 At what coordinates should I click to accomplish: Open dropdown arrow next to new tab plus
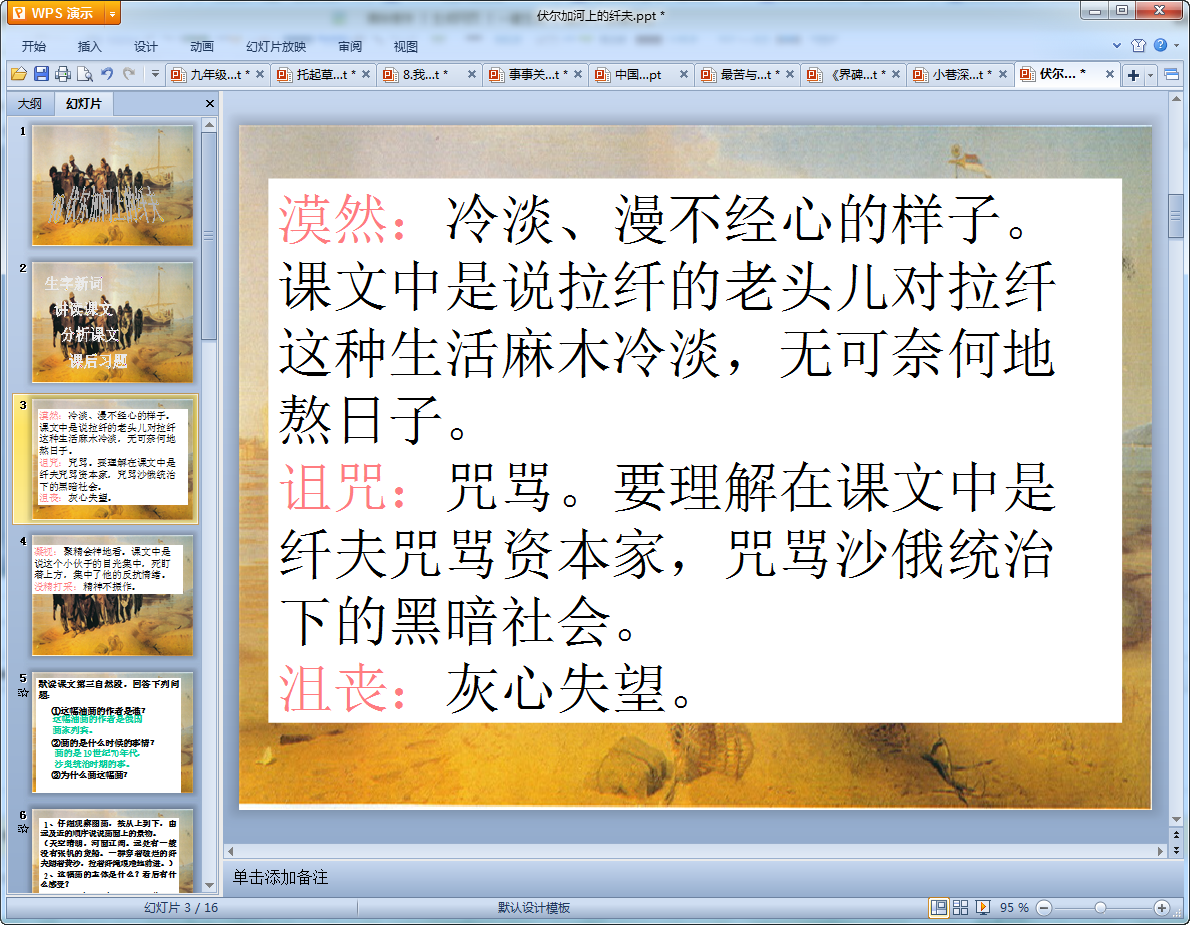click(1151, 74)
